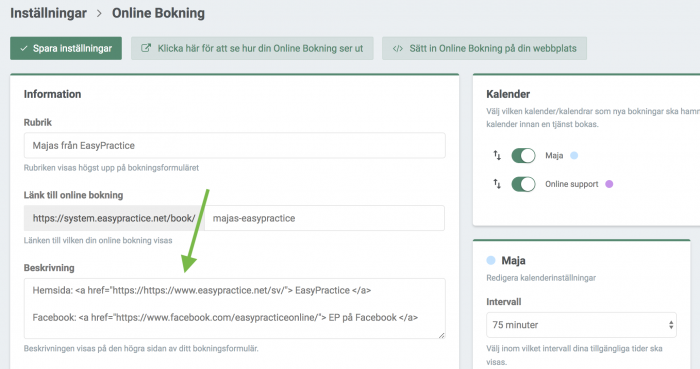Click the Information section heading
The width and height of the screenshot is (700, 369).
pos(52,94)
